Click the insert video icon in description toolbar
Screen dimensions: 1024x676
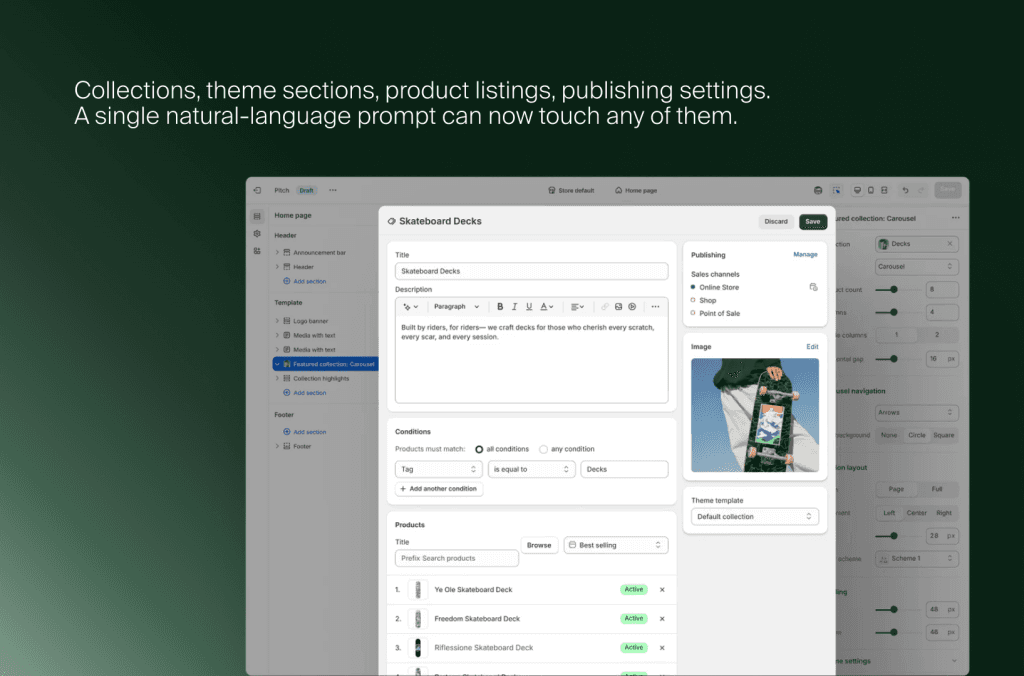point(632,307)
